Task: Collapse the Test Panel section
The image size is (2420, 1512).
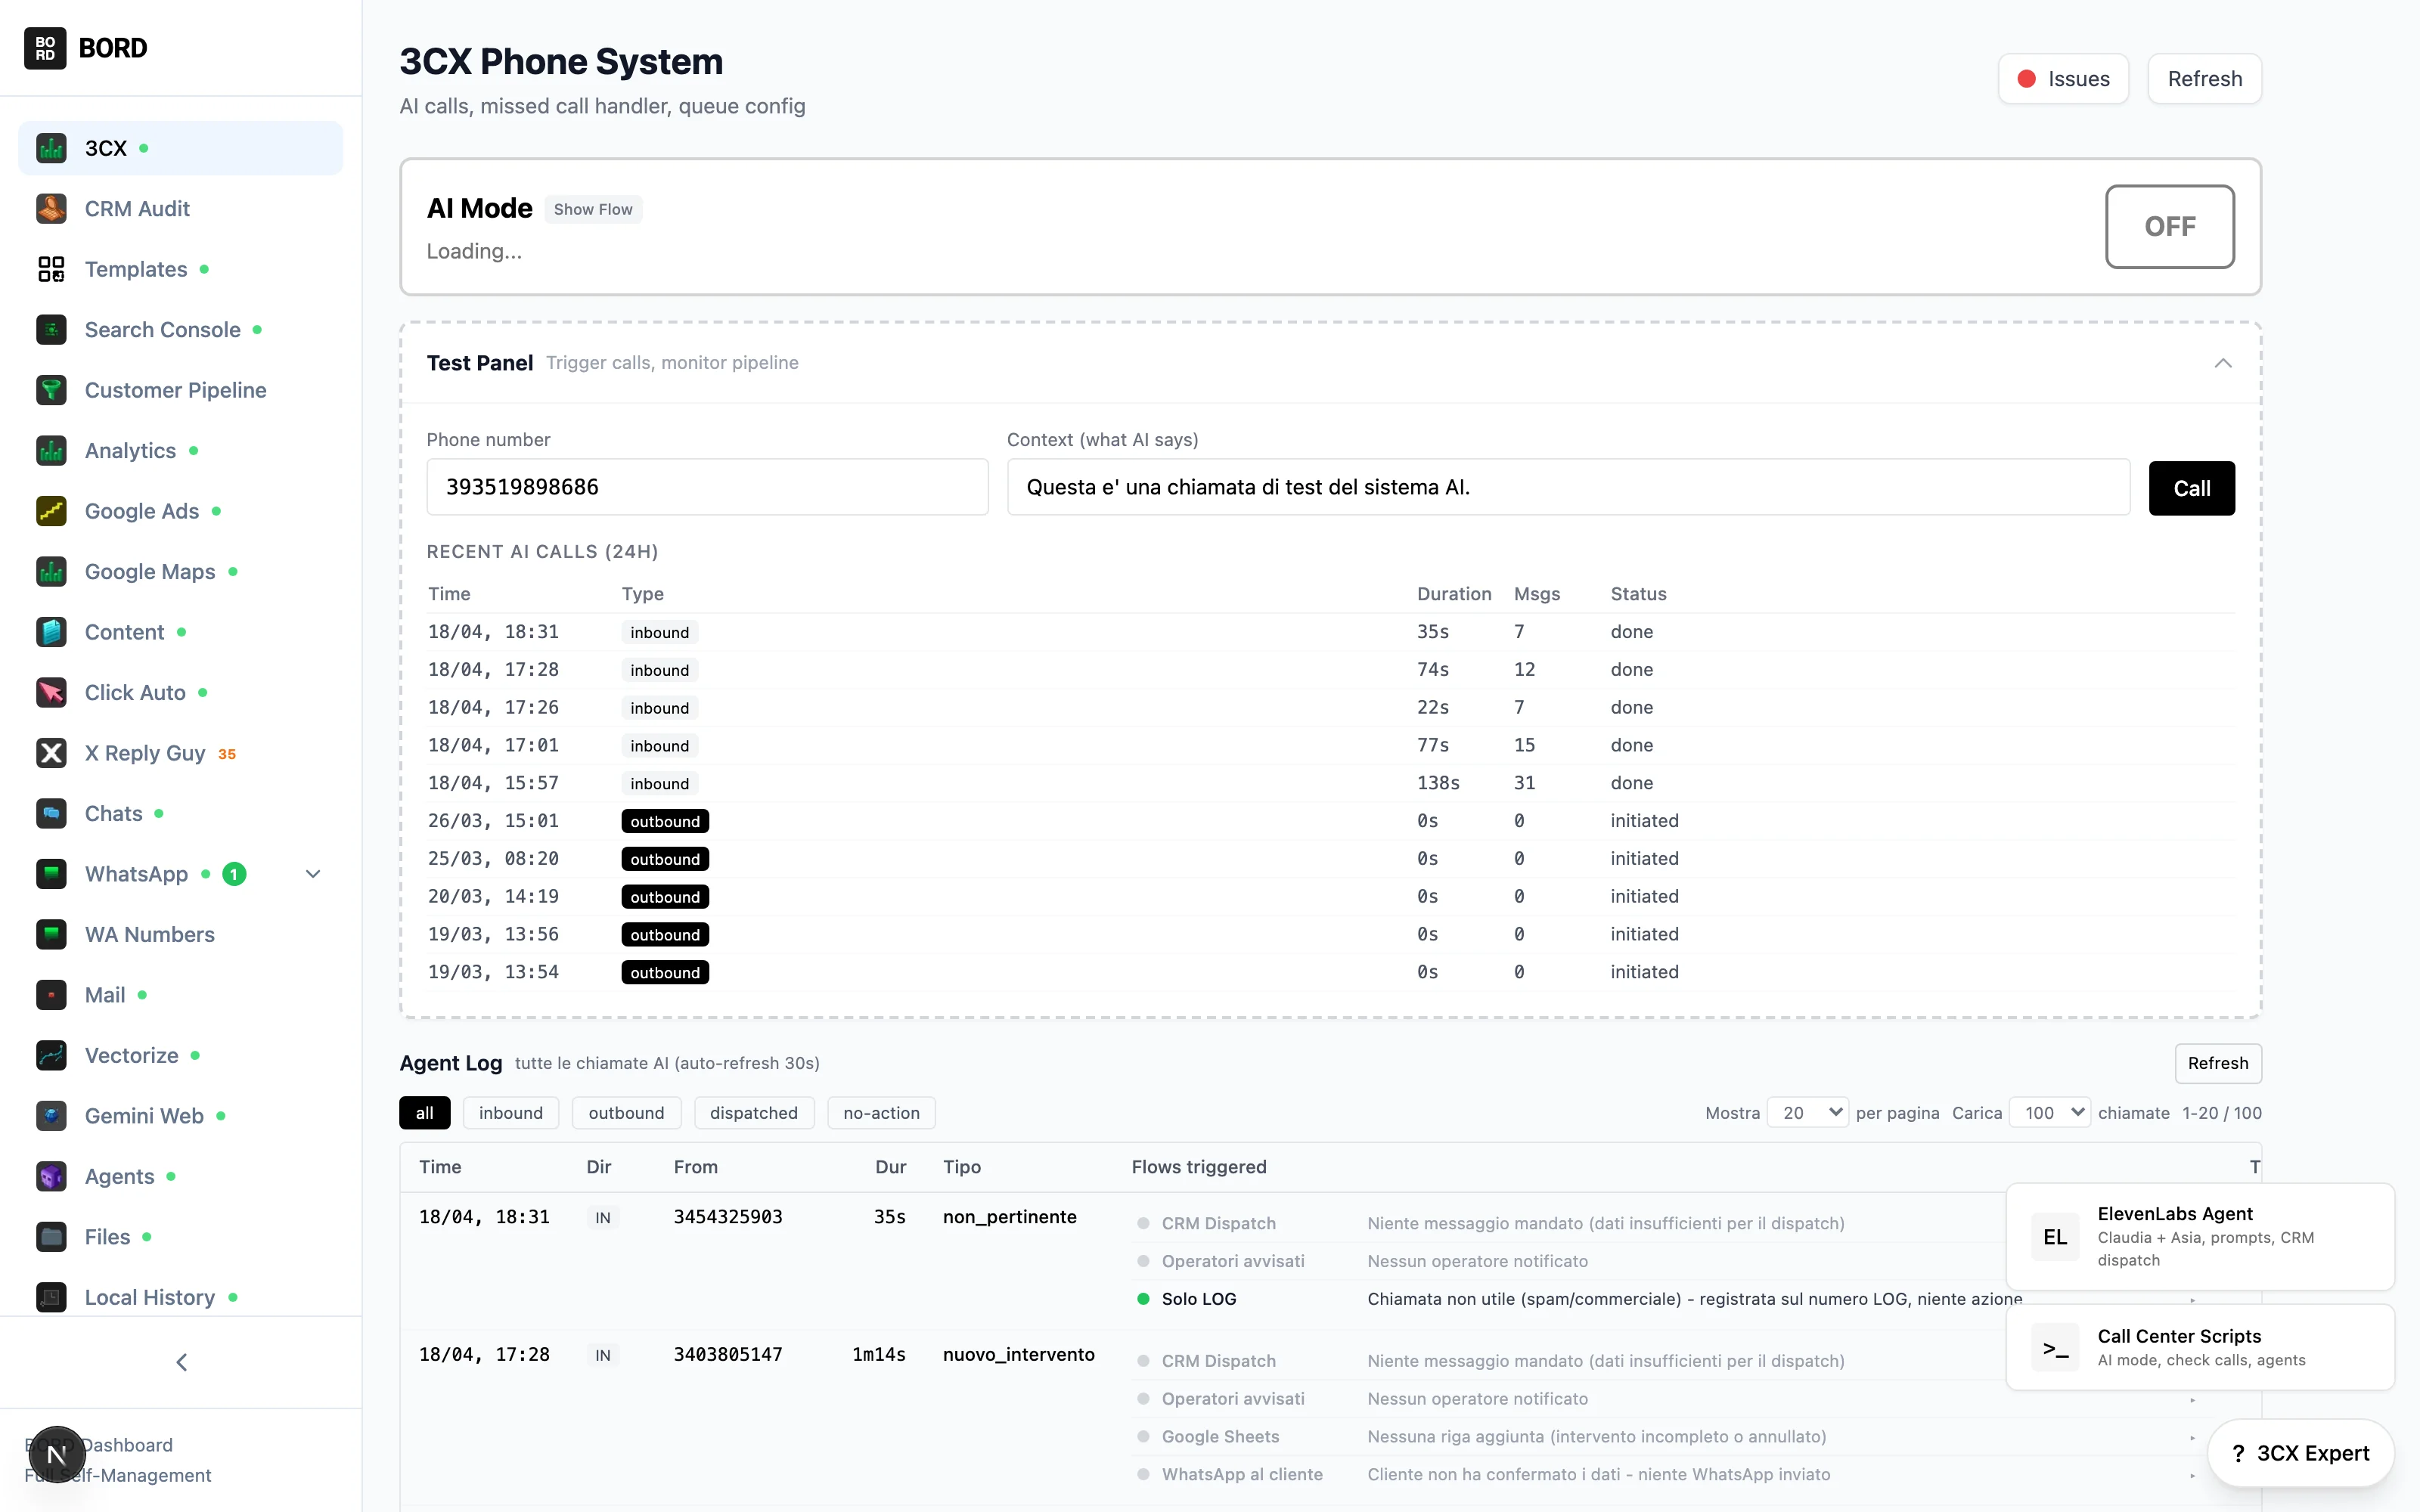Action: point(2222,363)
